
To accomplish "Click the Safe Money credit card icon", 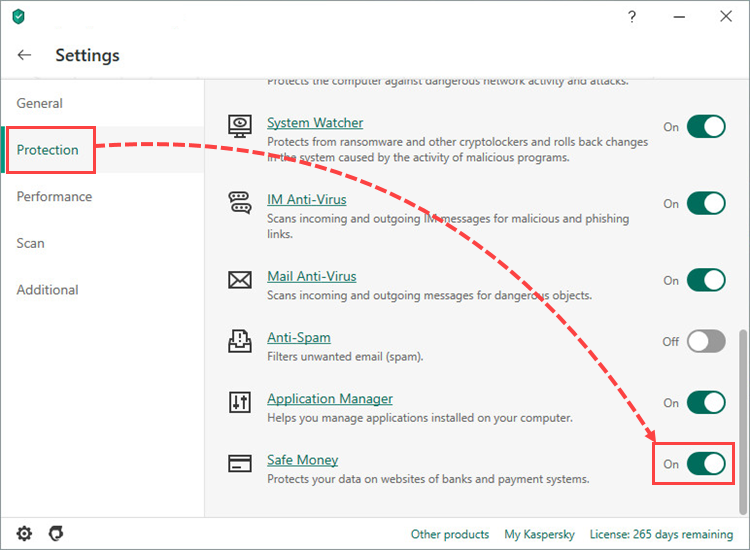I will click(x=240, y=463).
